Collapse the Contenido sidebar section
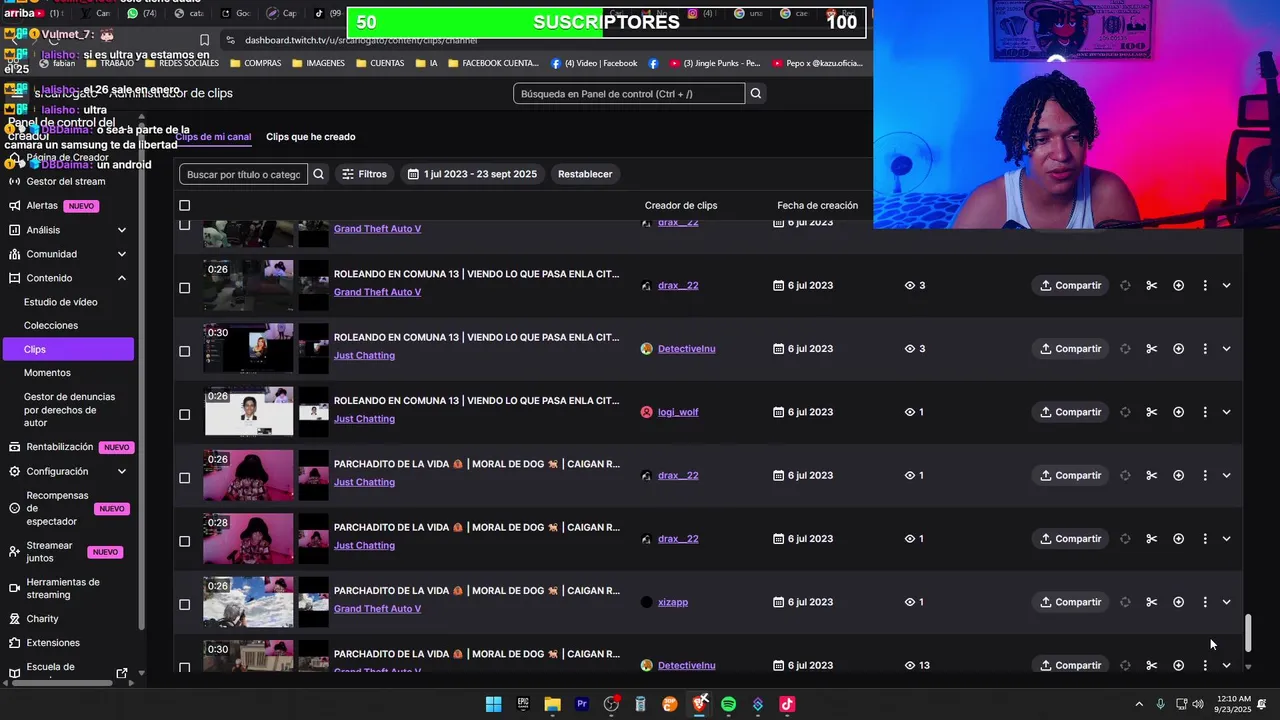Viewport: 1280px width, 720px height. (122, 278)
